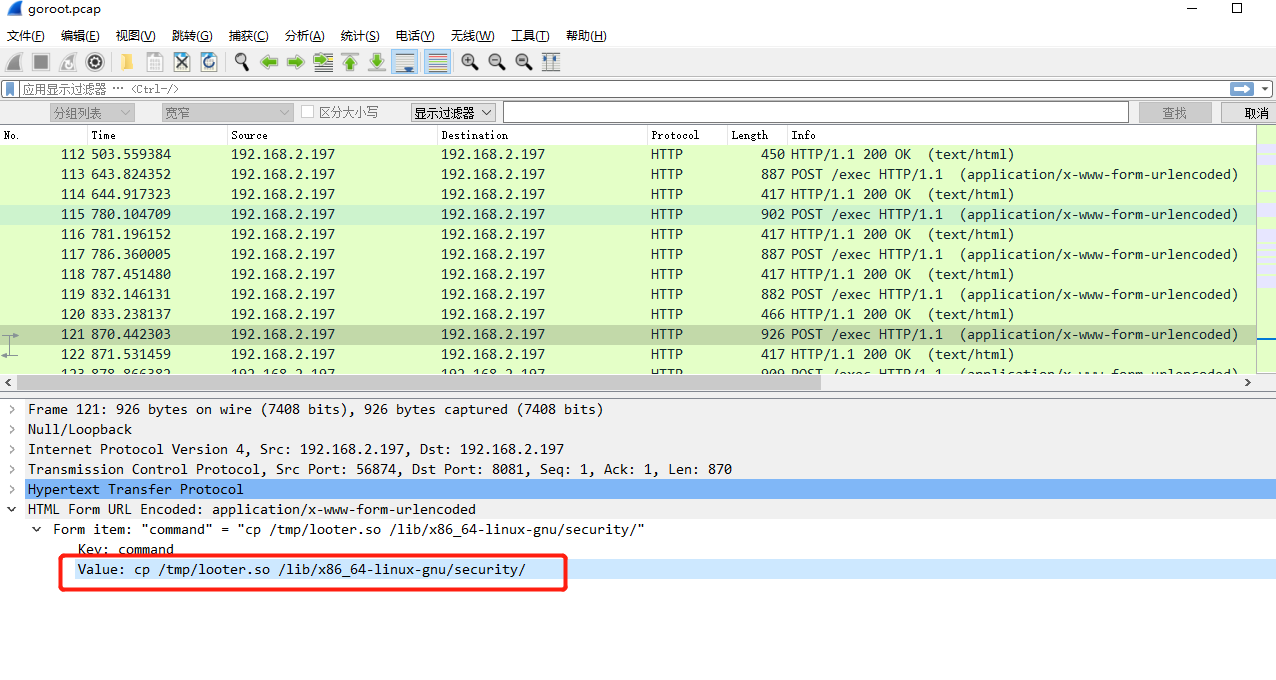1276x680 pixels.
Task: Click the save capture file icon
Action: point(155,62)
